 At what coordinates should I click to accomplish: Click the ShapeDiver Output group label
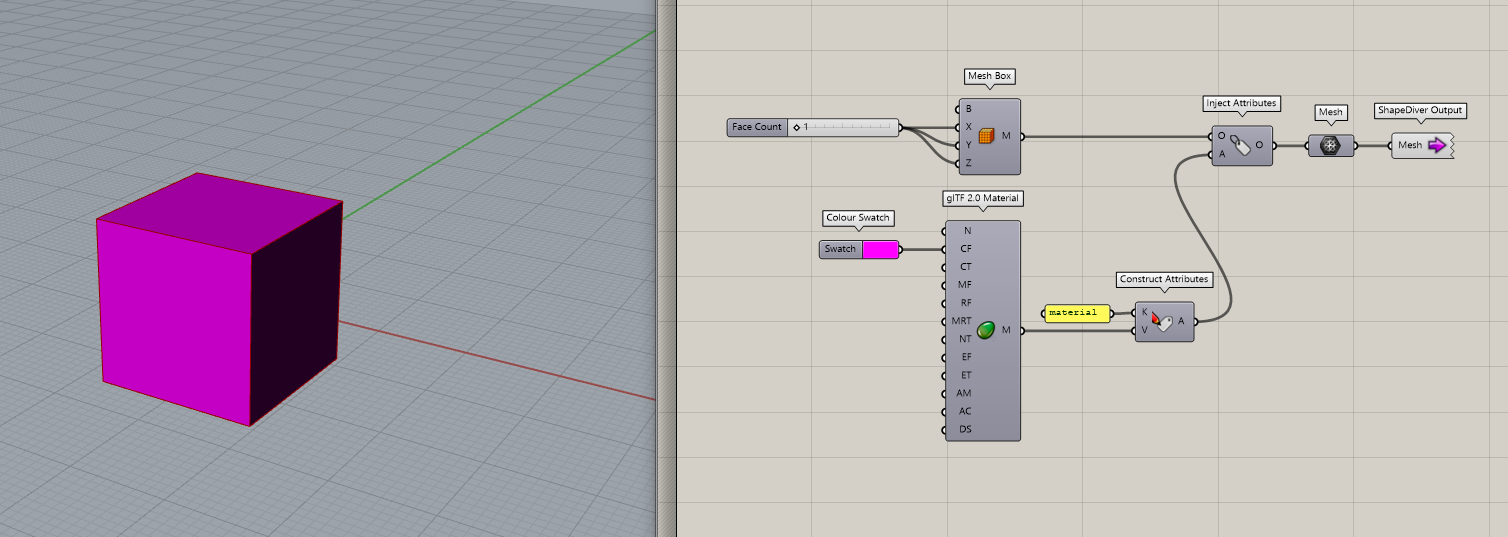1419,110
